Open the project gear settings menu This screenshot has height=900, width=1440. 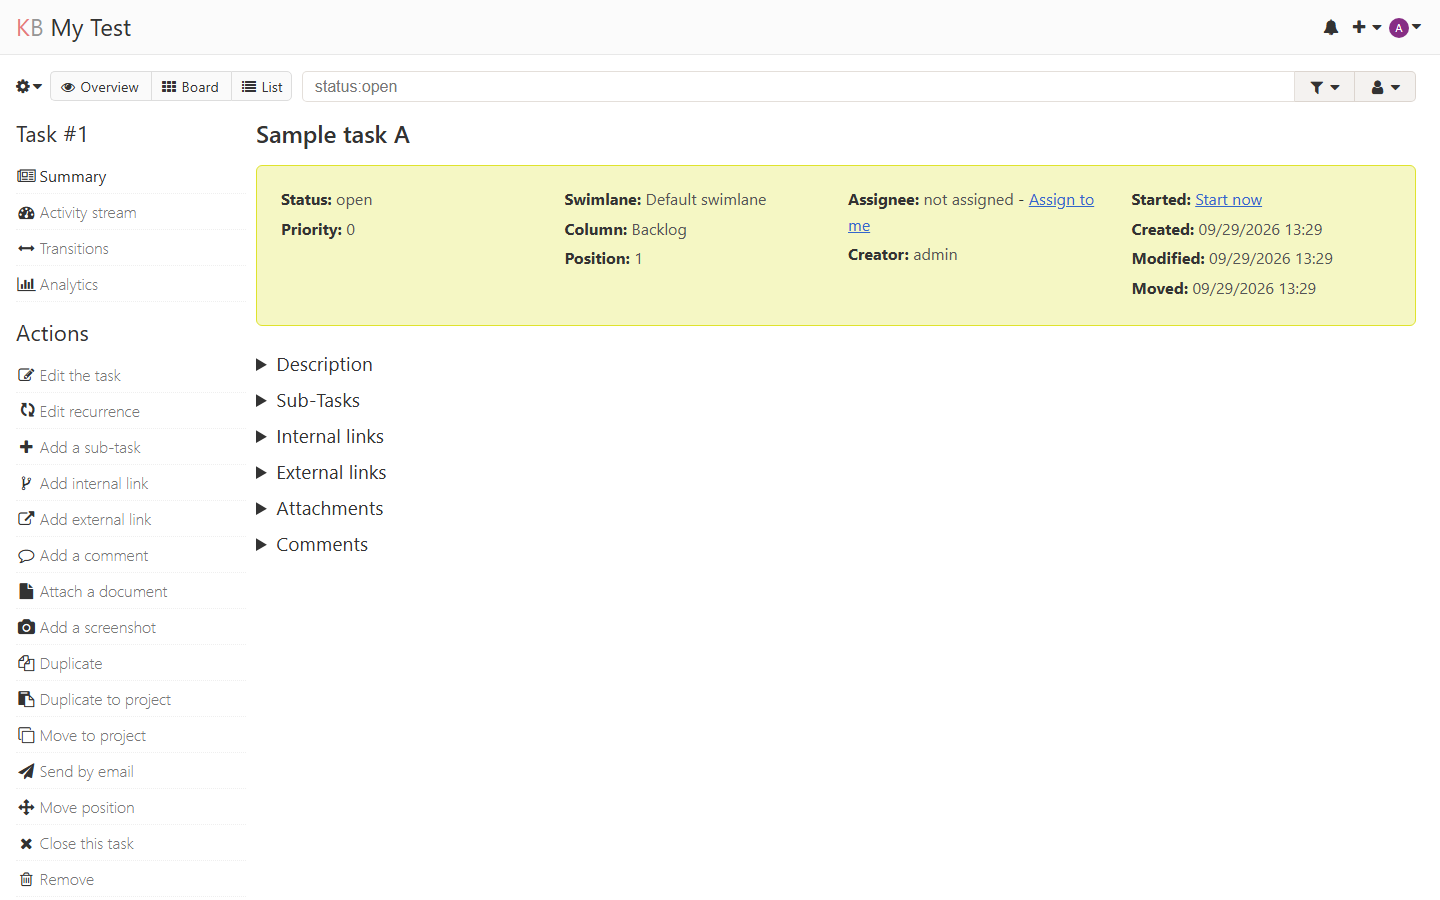click(x=29, y=87)
